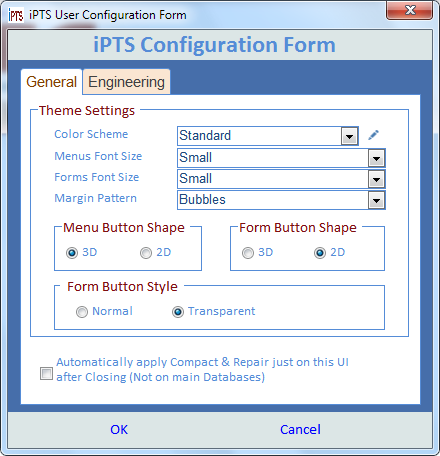Close the iPTS User Configuration Form window
The width and height of the screenshot is (440, 456).
pos(409,10)
